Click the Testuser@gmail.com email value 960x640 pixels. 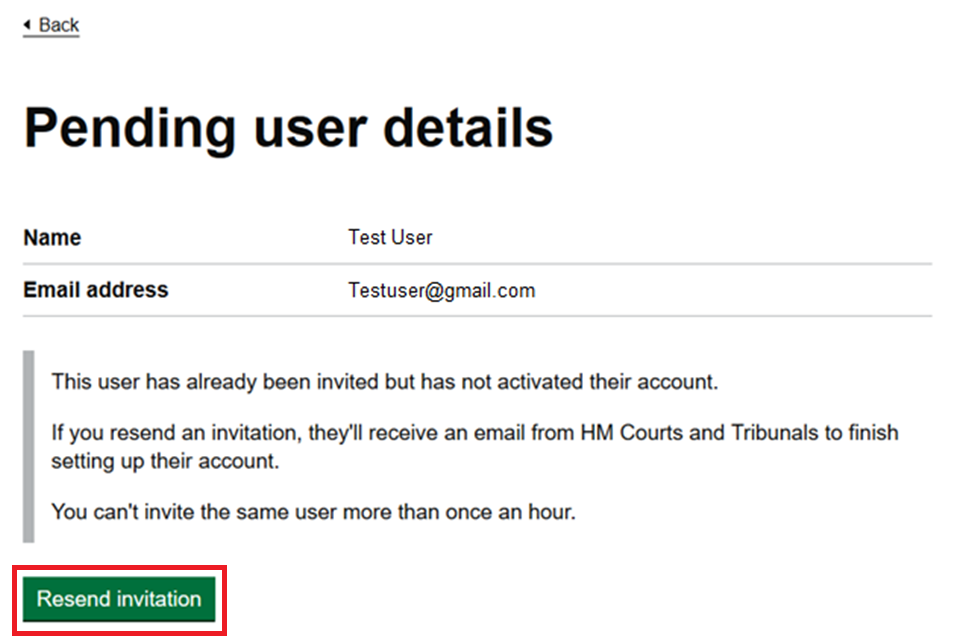pyautogui.click(x=441, y=291)
